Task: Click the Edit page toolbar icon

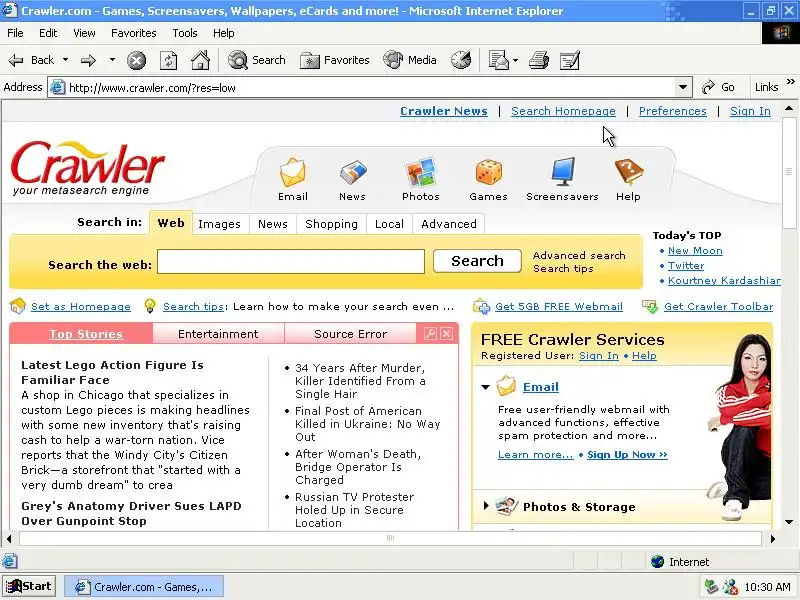Action: pyautogui.click(x=570, y=60)
